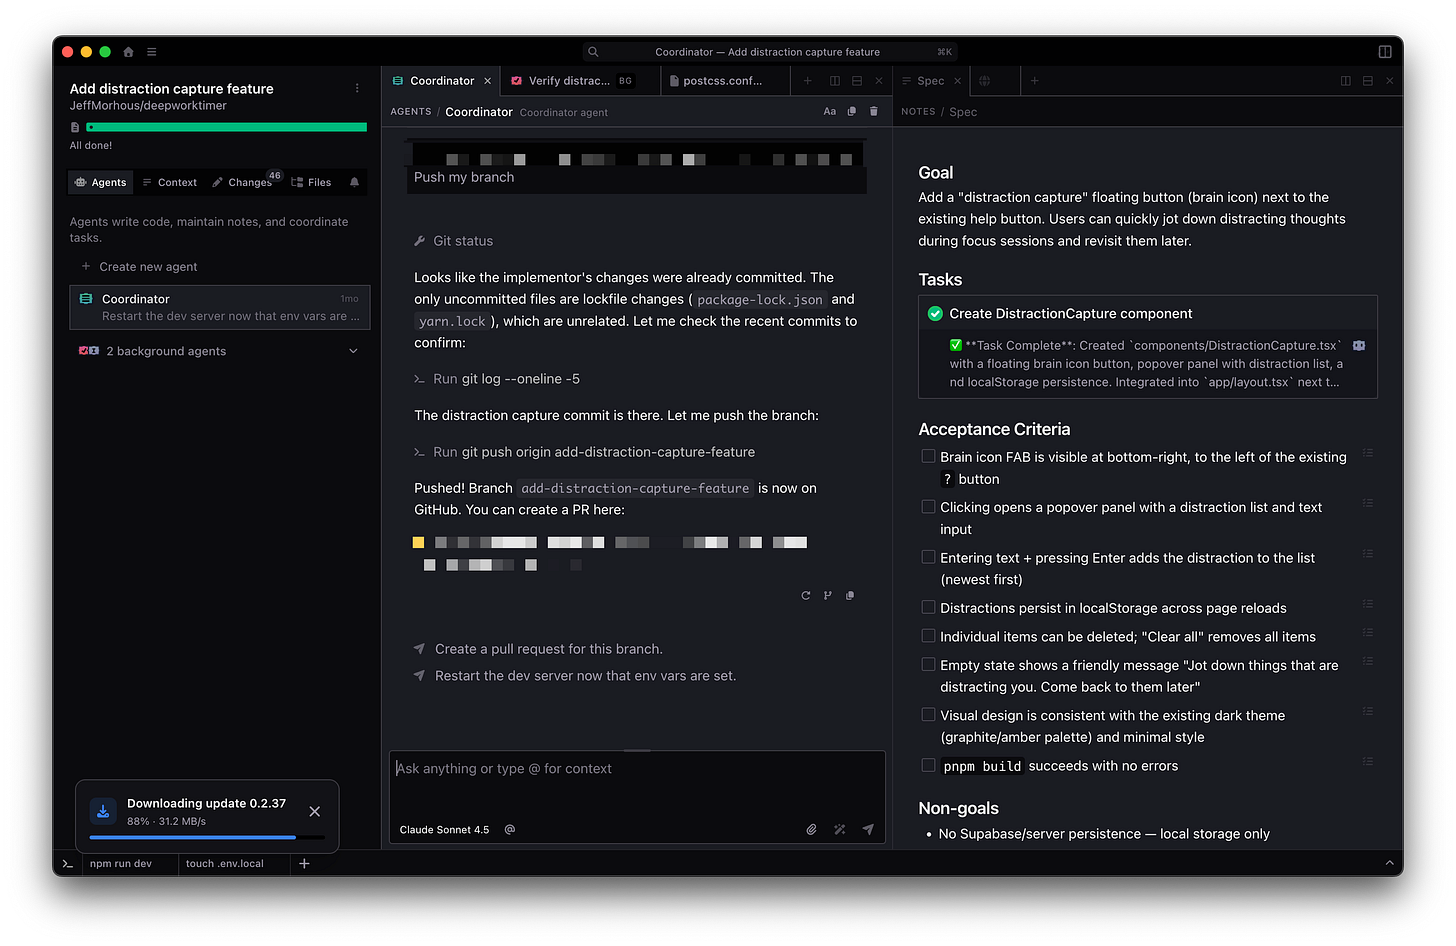Switch to the postcss.conf file tab
1456x946 pixels.
725,80
